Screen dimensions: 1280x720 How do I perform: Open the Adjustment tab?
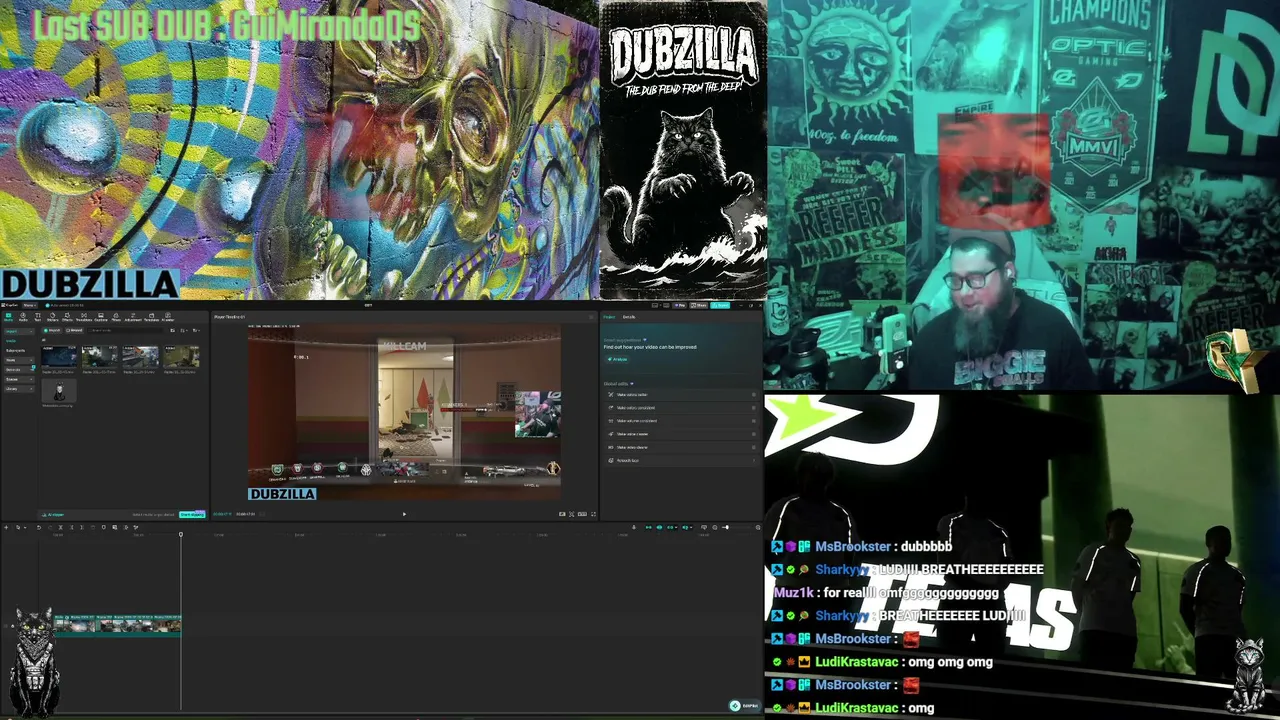[133, 317]
